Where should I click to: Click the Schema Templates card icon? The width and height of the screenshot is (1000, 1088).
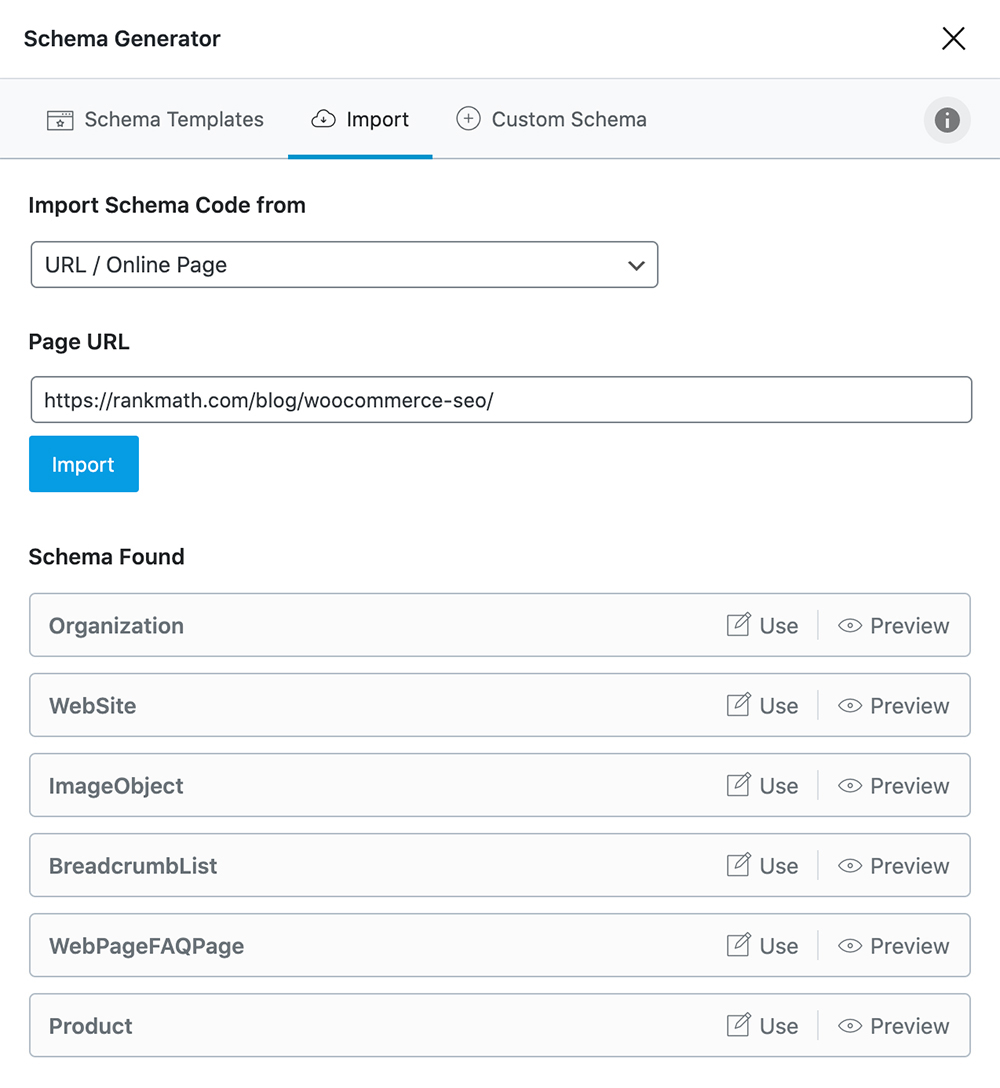pyautogui.click(x=60, y=119)
